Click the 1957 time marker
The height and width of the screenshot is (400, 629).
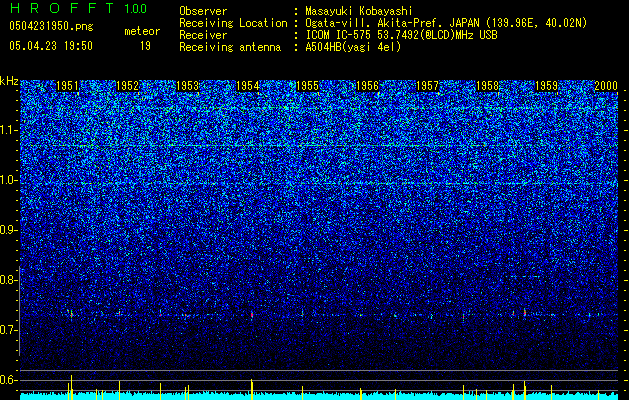click(427, 86)
